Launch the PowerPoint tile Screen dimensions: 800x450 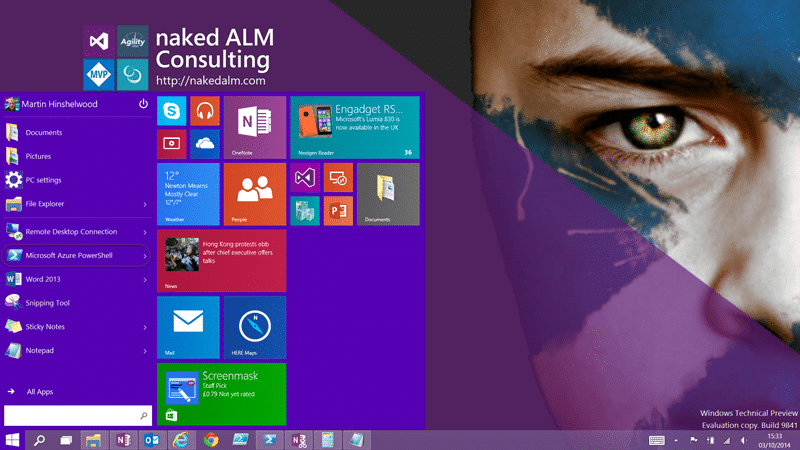338,211
